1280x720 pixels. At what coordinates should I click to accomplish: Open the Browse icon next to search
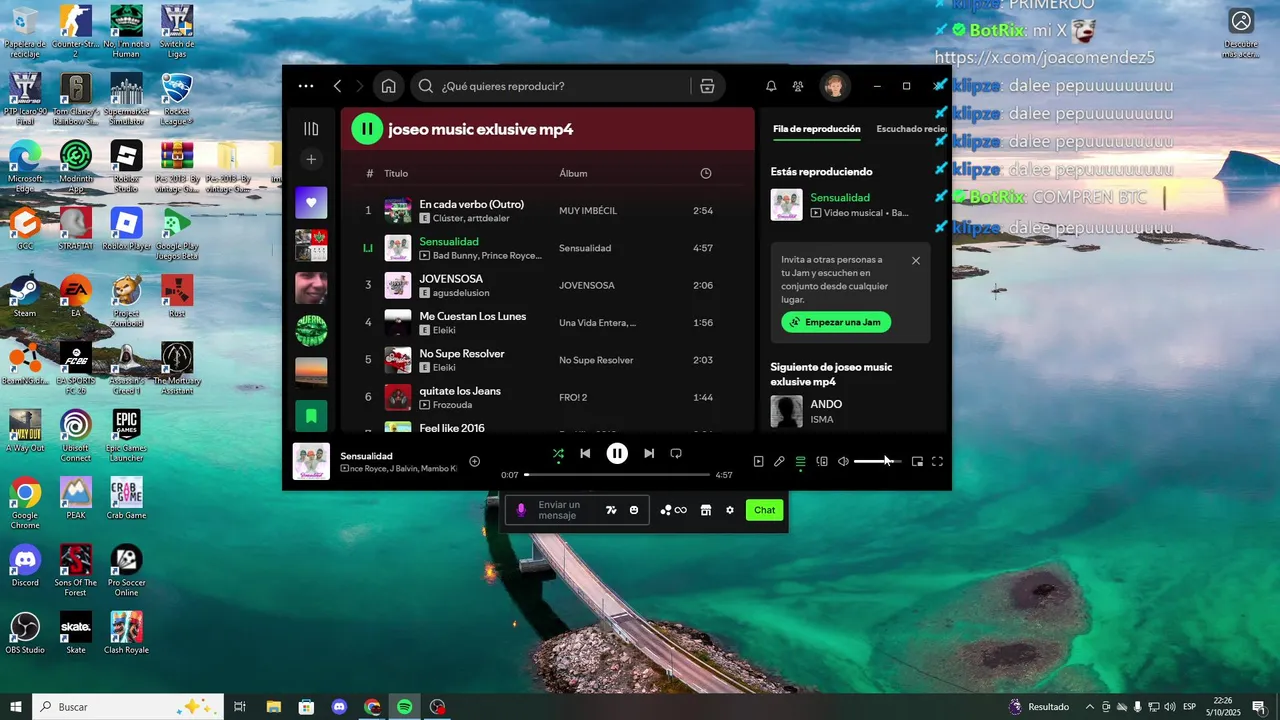click(707, 86)
